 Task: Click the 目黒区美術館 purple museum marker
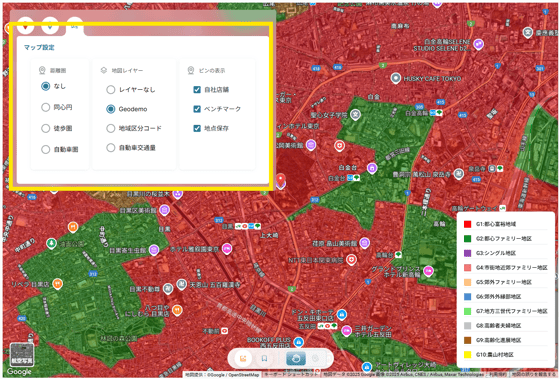(164, 210)
